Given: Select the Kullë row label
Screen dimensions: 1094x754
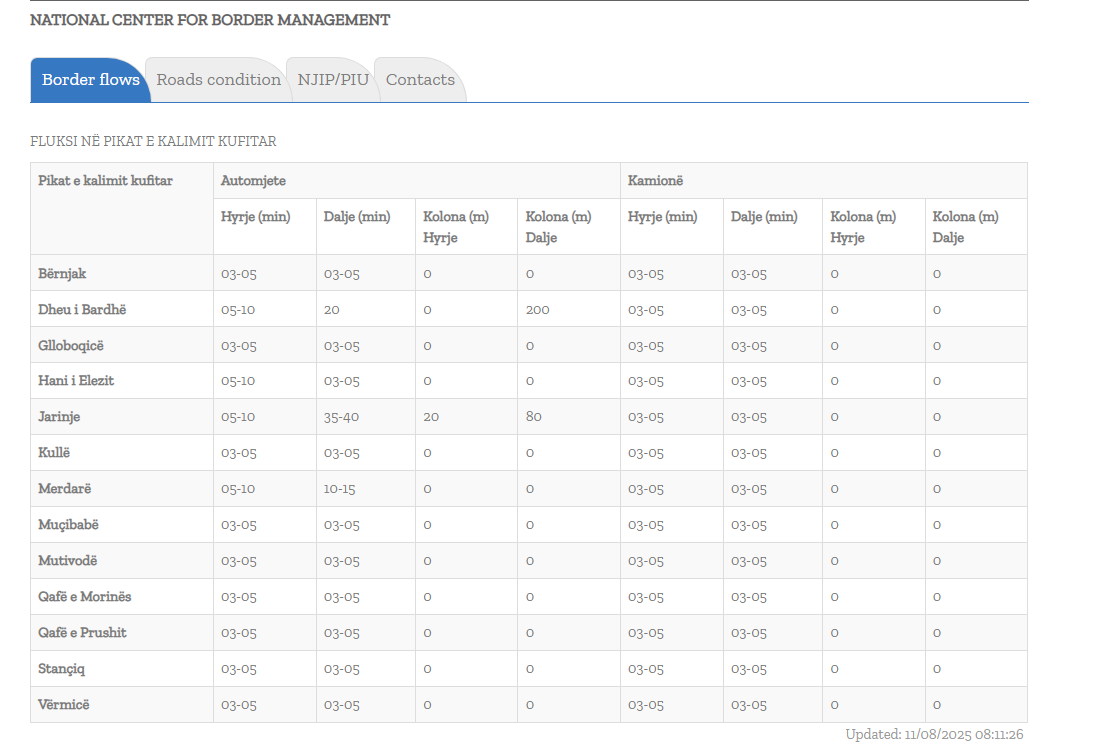Looking at the screenshot, I should tap(54, 453).
